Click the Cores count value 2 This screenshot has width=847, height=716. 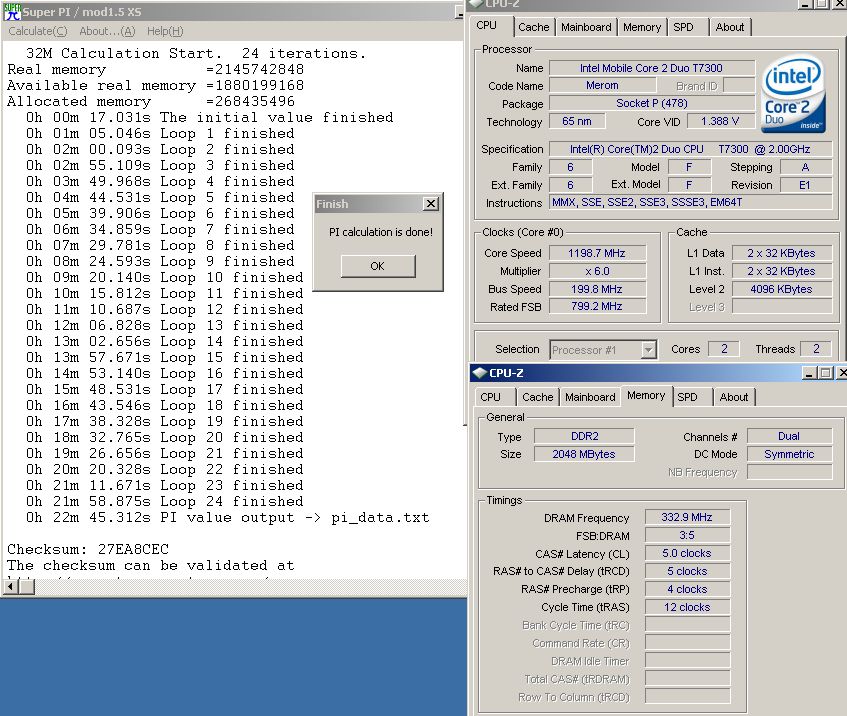(x=724, y=349)
